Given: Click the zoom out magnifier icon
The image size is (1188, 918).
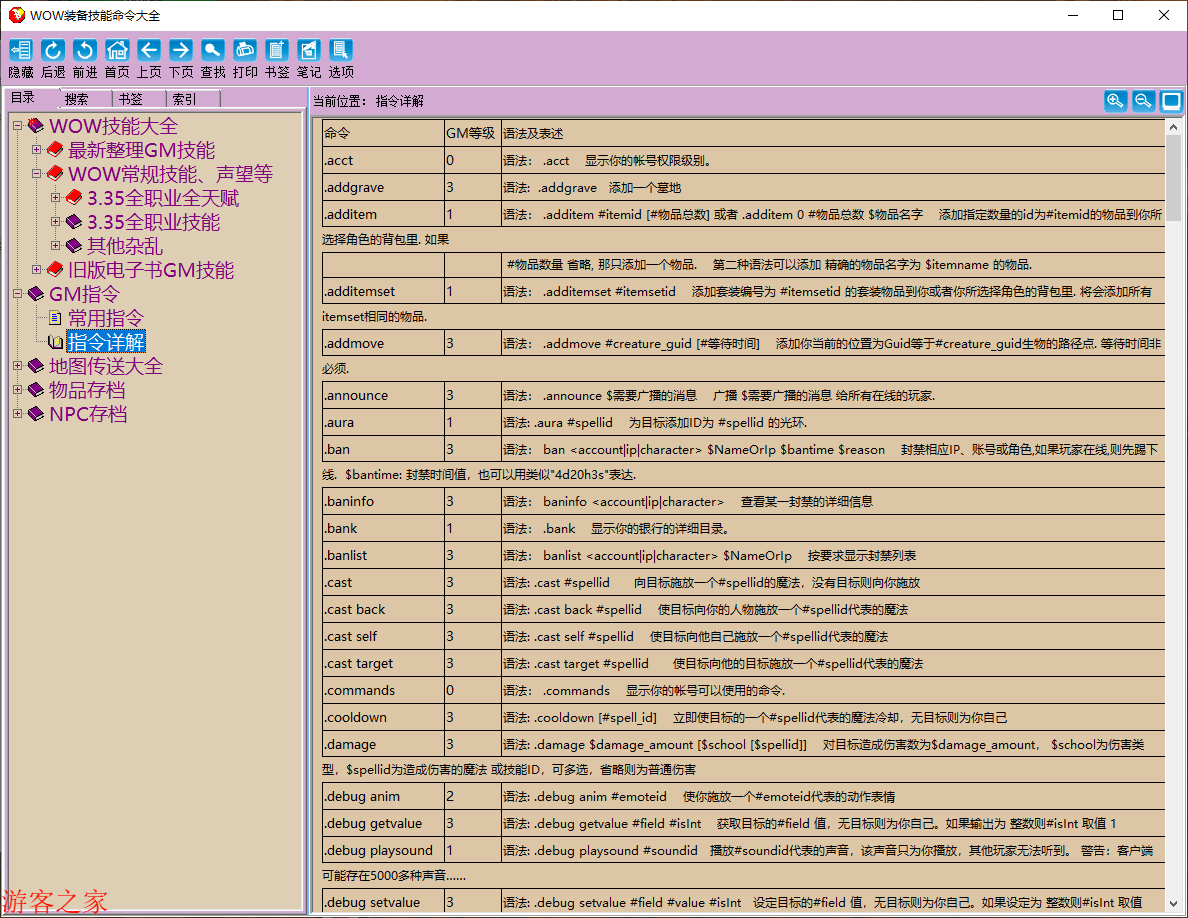Looking at the screenshot, I should pyautogui.click(x=1143, y=101).
